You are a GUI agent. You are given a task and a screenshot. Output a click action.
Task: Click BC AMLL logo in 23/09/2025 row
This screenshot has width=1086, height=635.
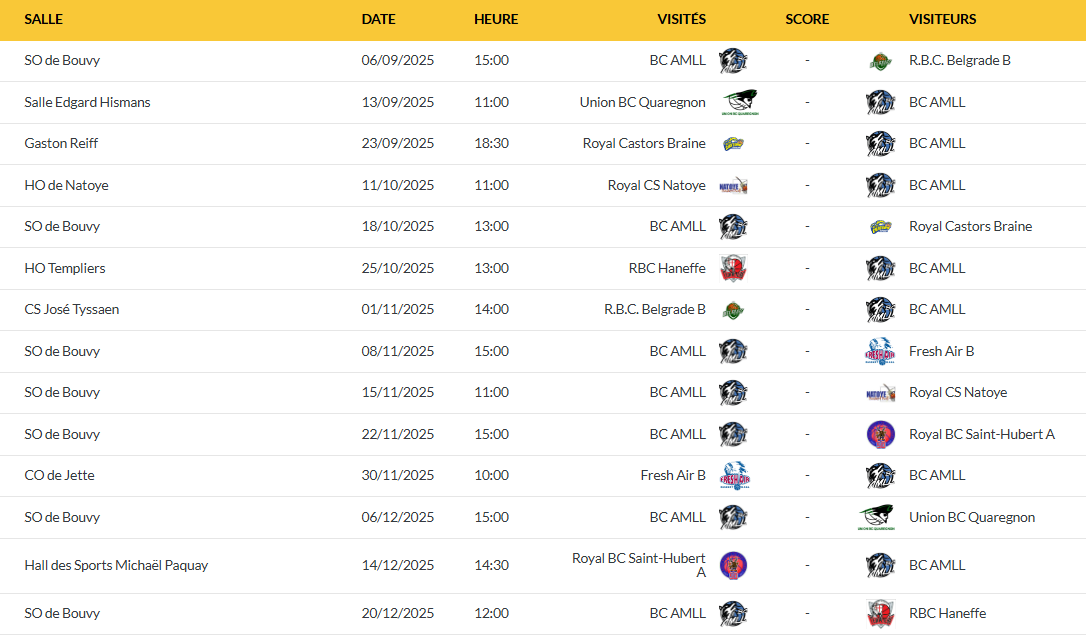tap(880, 144)
